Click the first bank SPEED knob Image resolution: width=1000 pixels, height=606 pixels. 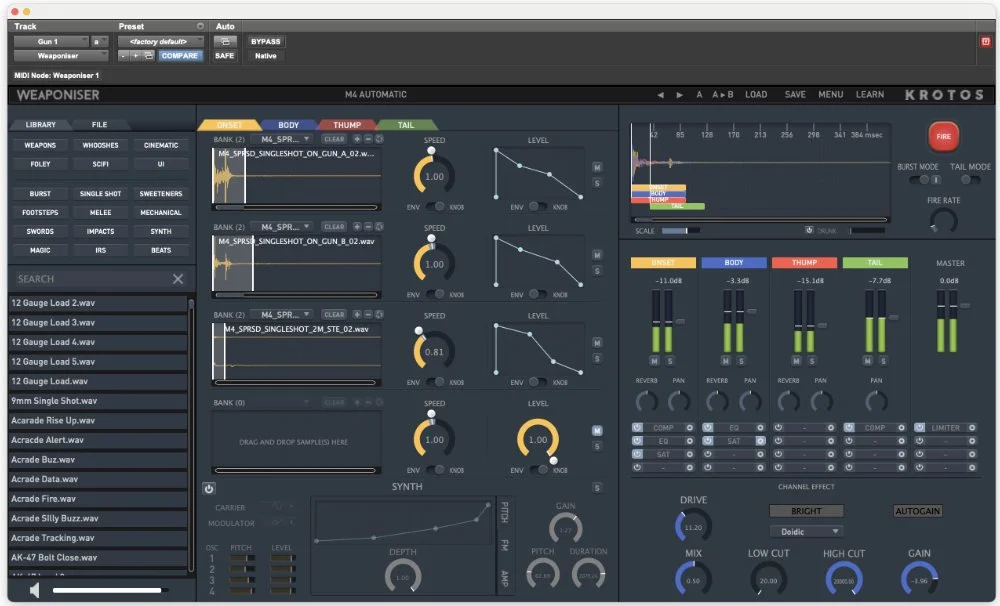pos(434,175)
